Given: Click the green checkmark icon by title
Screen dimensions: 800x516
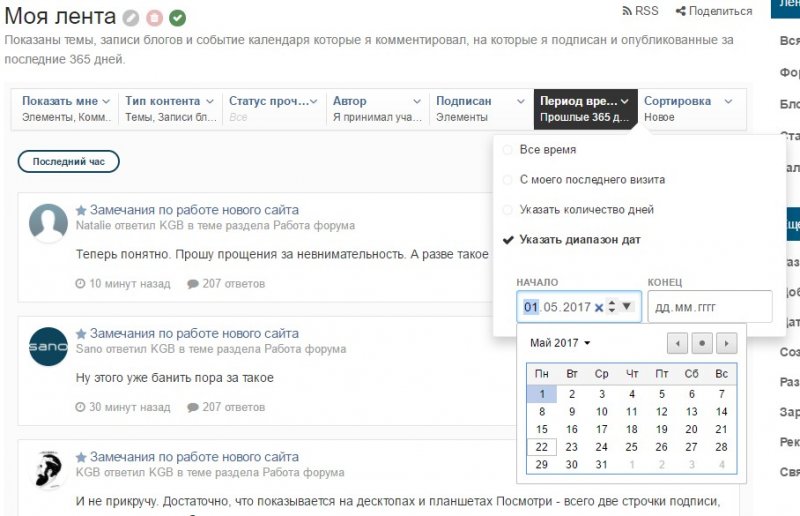Looking at the screenshot, I should [x=177, y=17].
